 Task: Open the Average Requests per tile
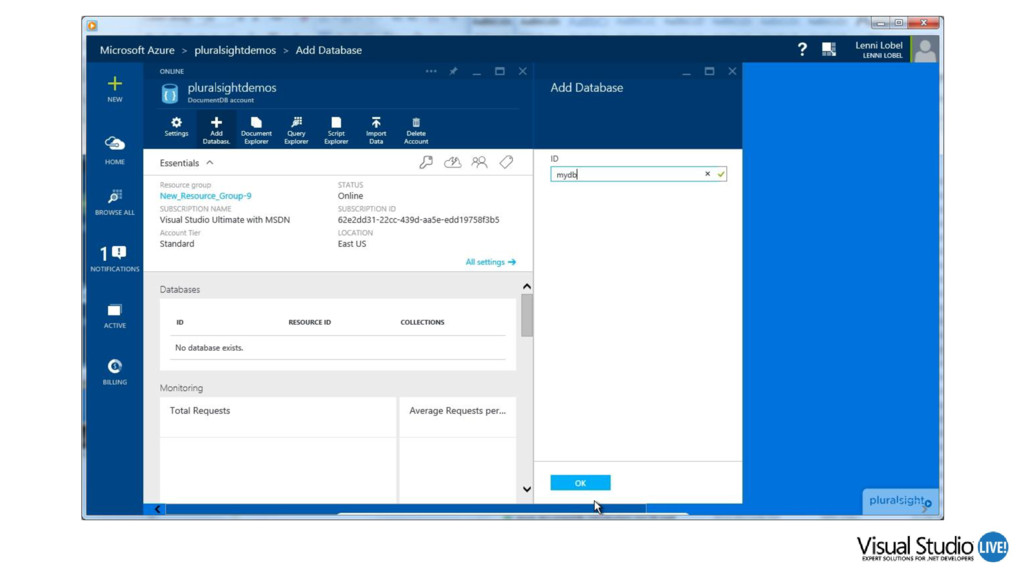(457, 449)
